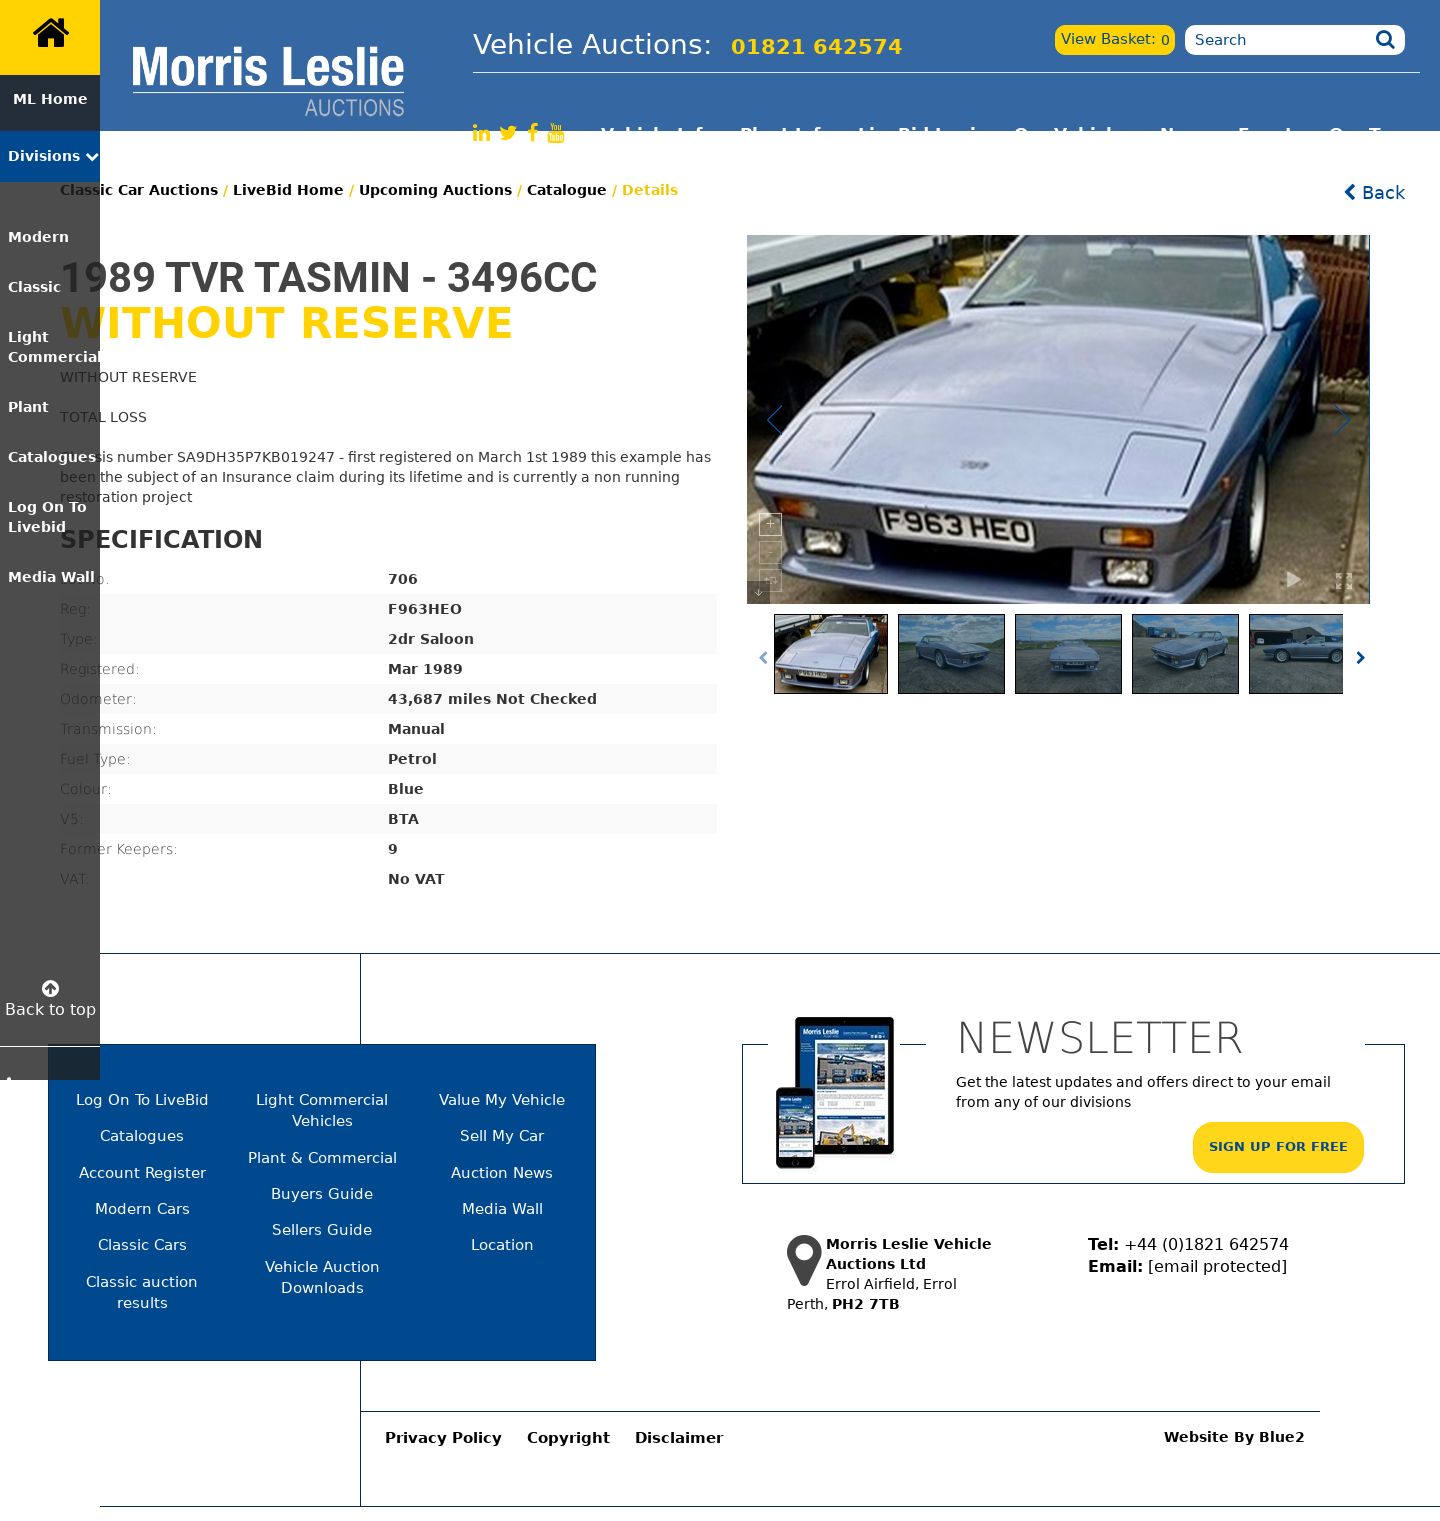Open Sellers Guide footer link
Screen dimensions: 1440x1521
(322, 1230)
